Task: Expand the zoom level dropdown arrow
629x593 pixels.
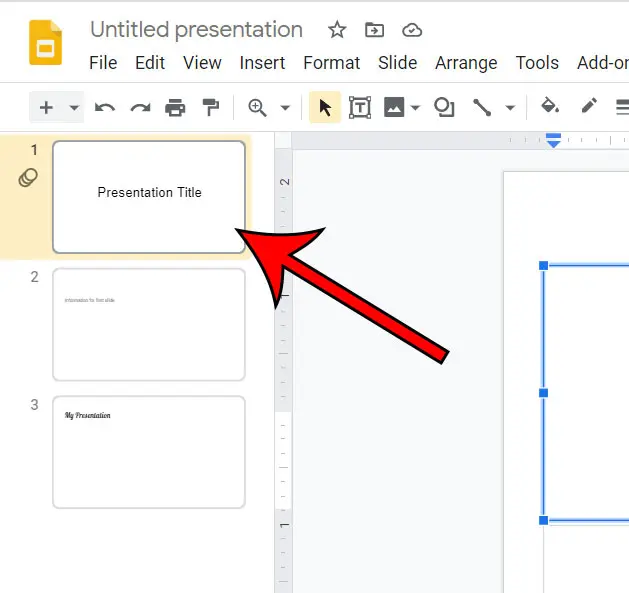Action: coord(285,108)
